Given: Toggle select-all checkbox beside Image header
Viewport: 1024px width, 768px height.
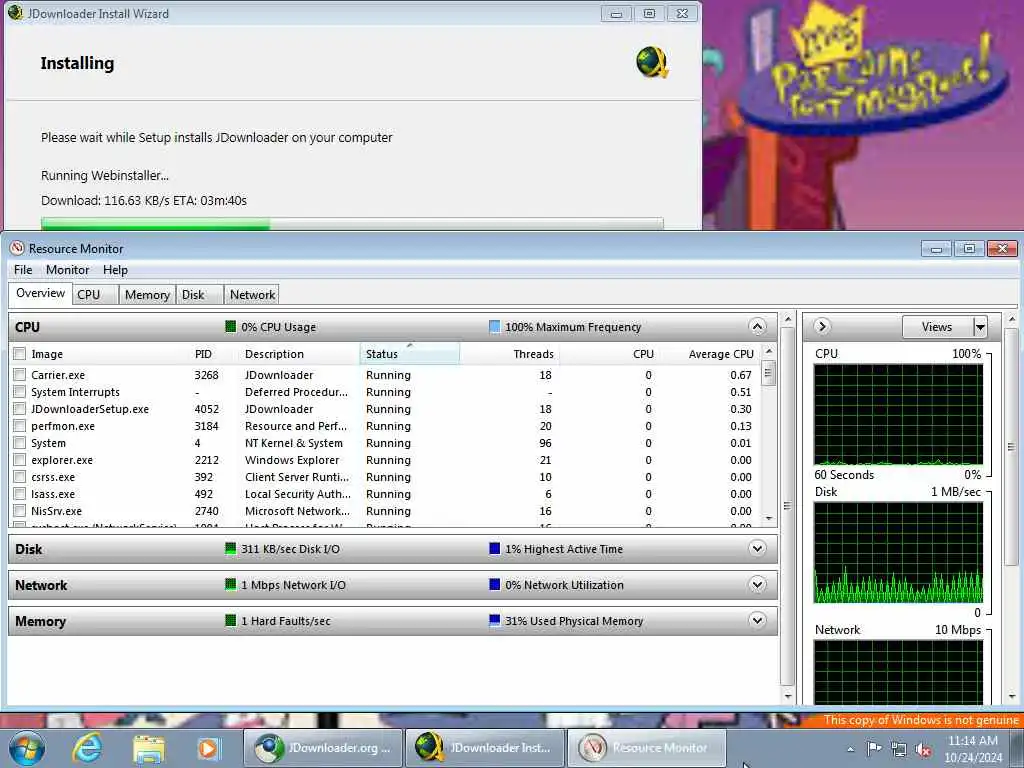Looking at the screenshot, I should click(20, 353).
